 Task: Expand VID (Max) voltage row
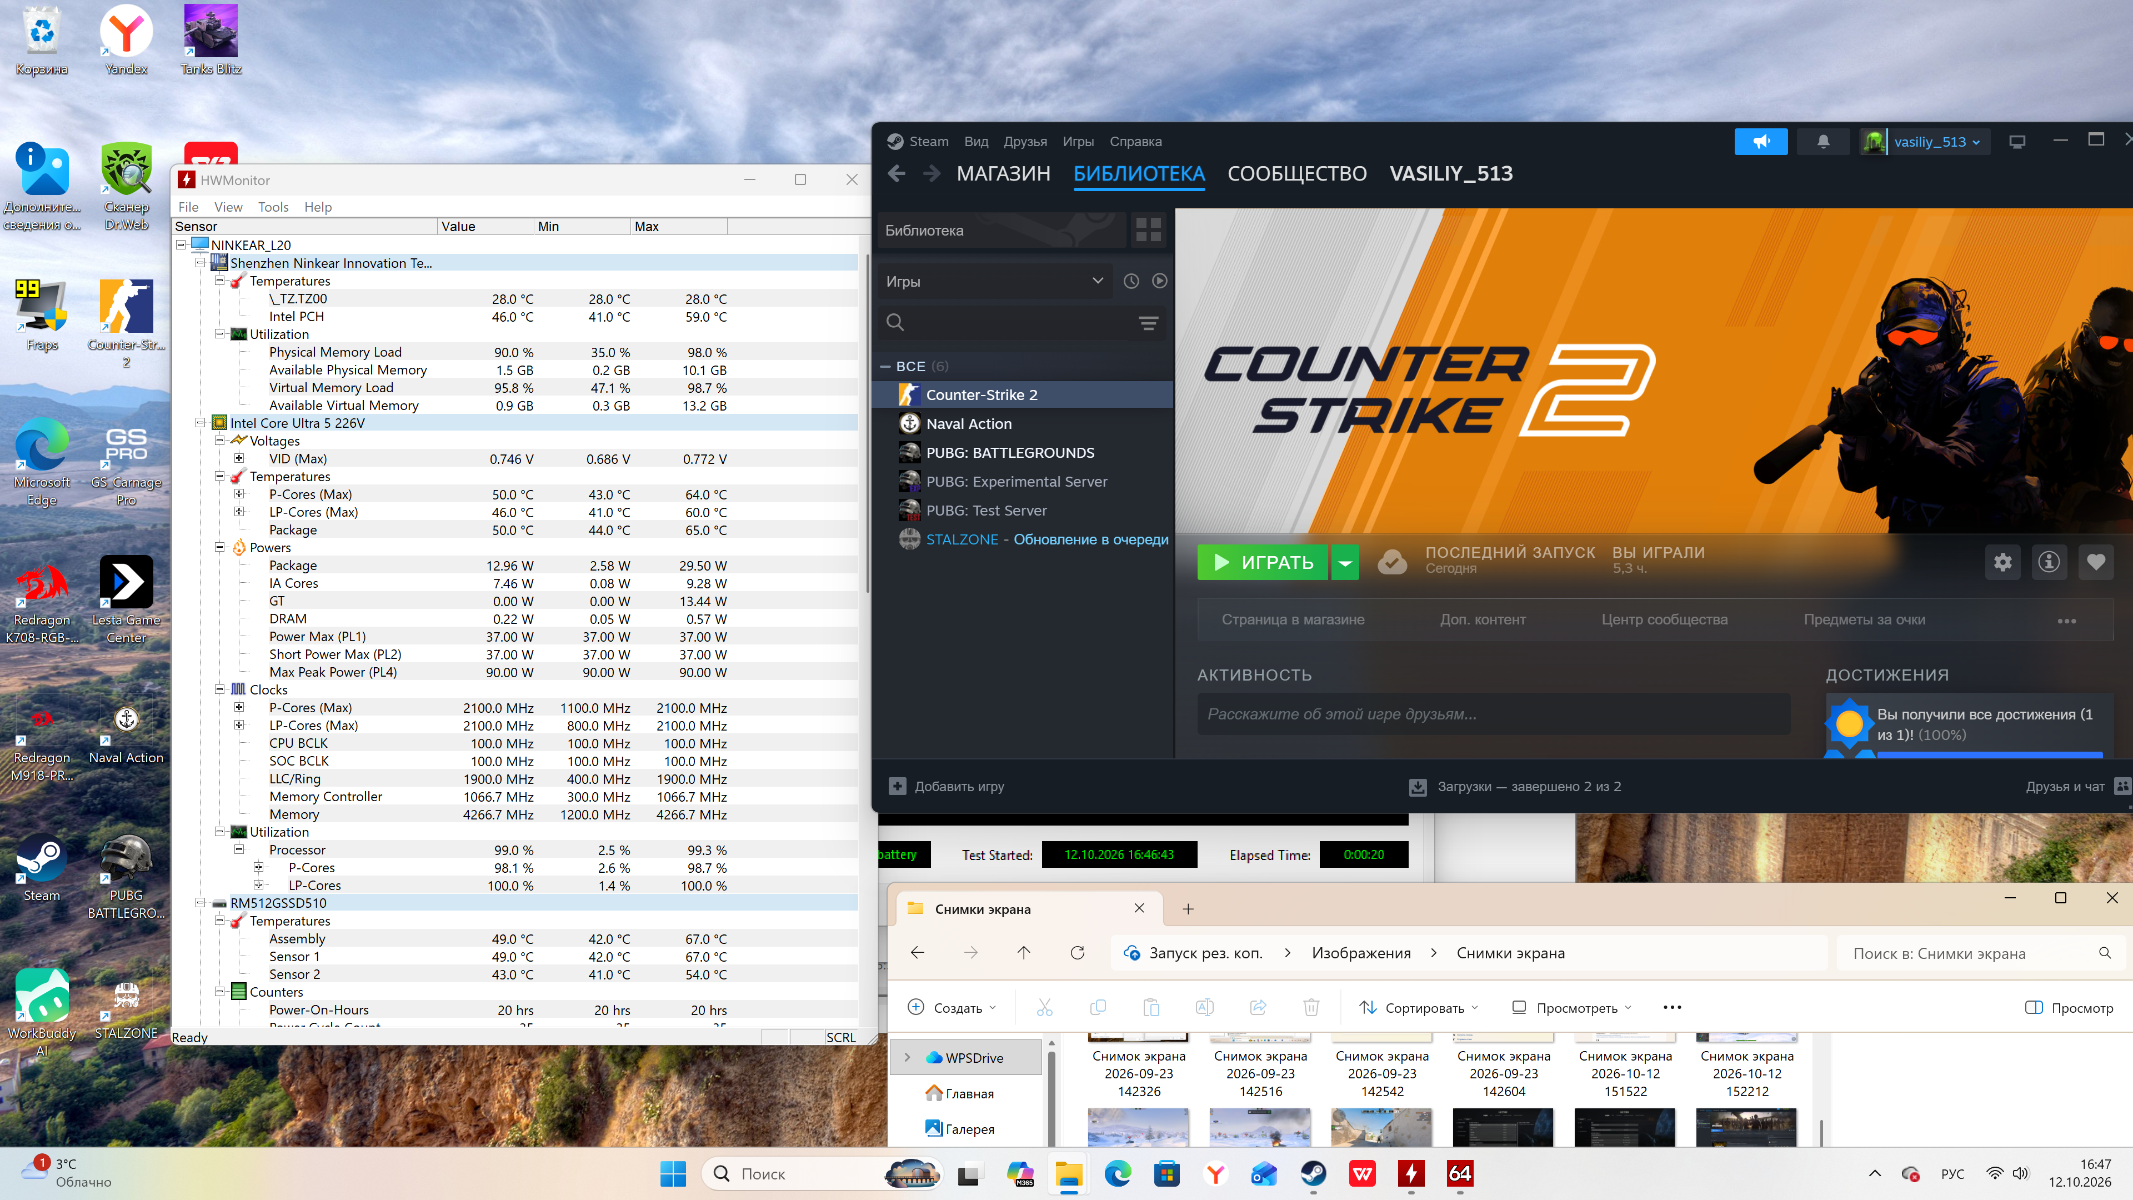pyautogui.click(x=239, y=459)
